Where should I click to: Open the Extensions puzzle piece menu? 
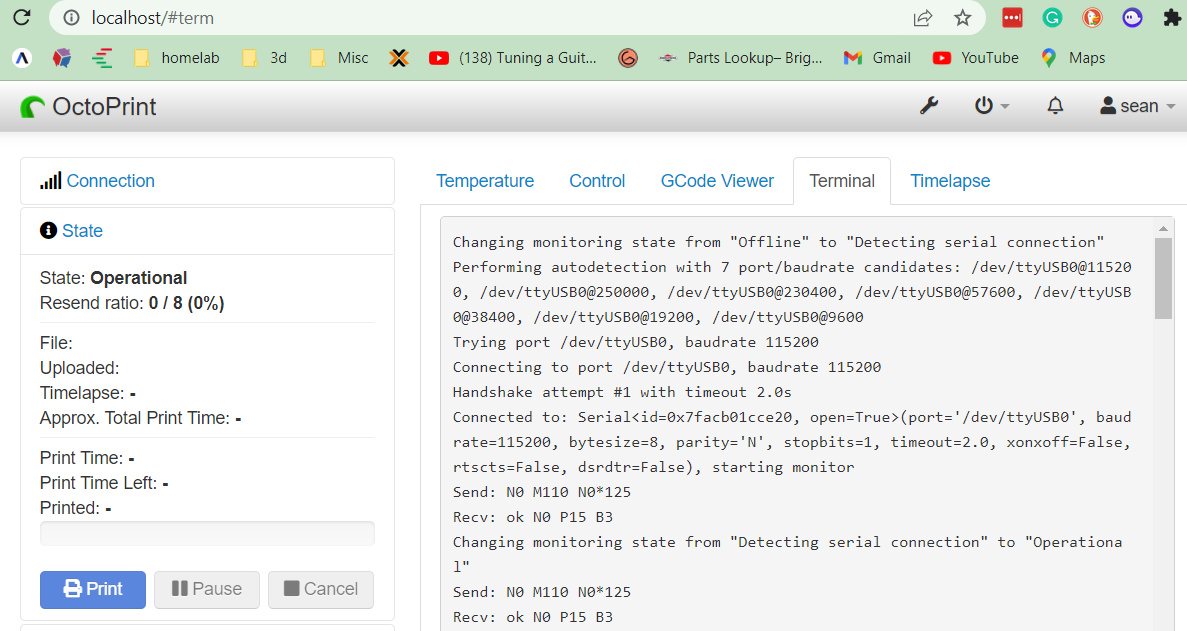1172,17
